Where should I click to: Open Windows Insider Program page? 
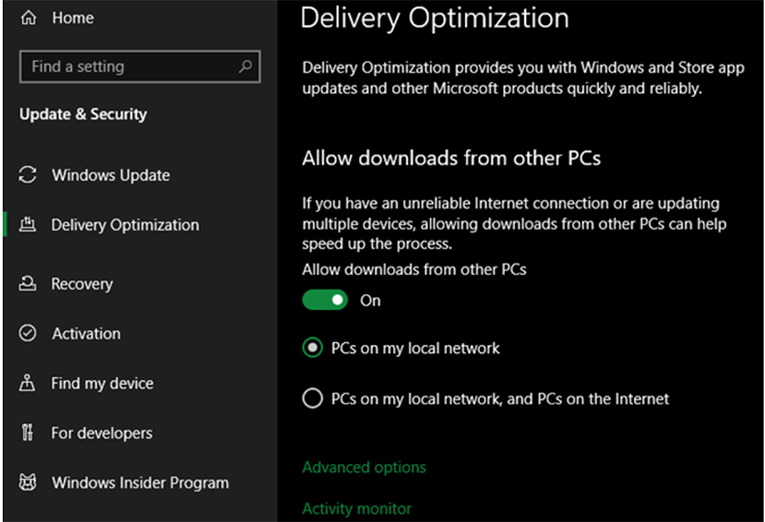click(x=140, y=483)
